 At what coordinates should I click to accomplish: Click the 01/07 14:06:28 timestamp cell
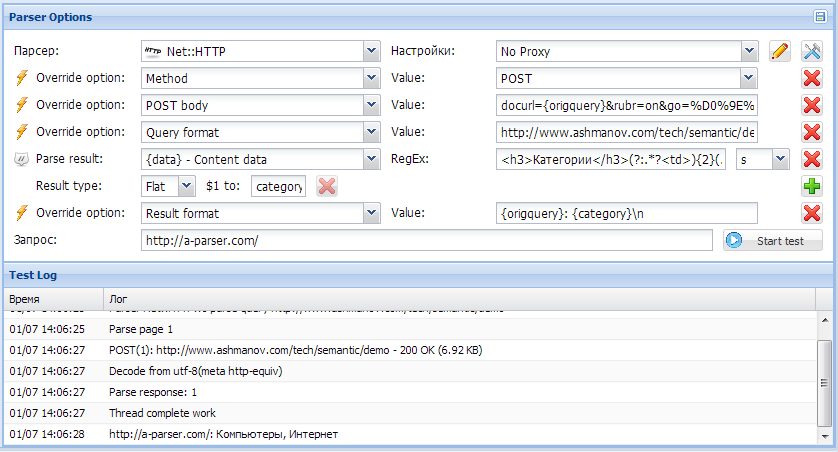point(47,434)
